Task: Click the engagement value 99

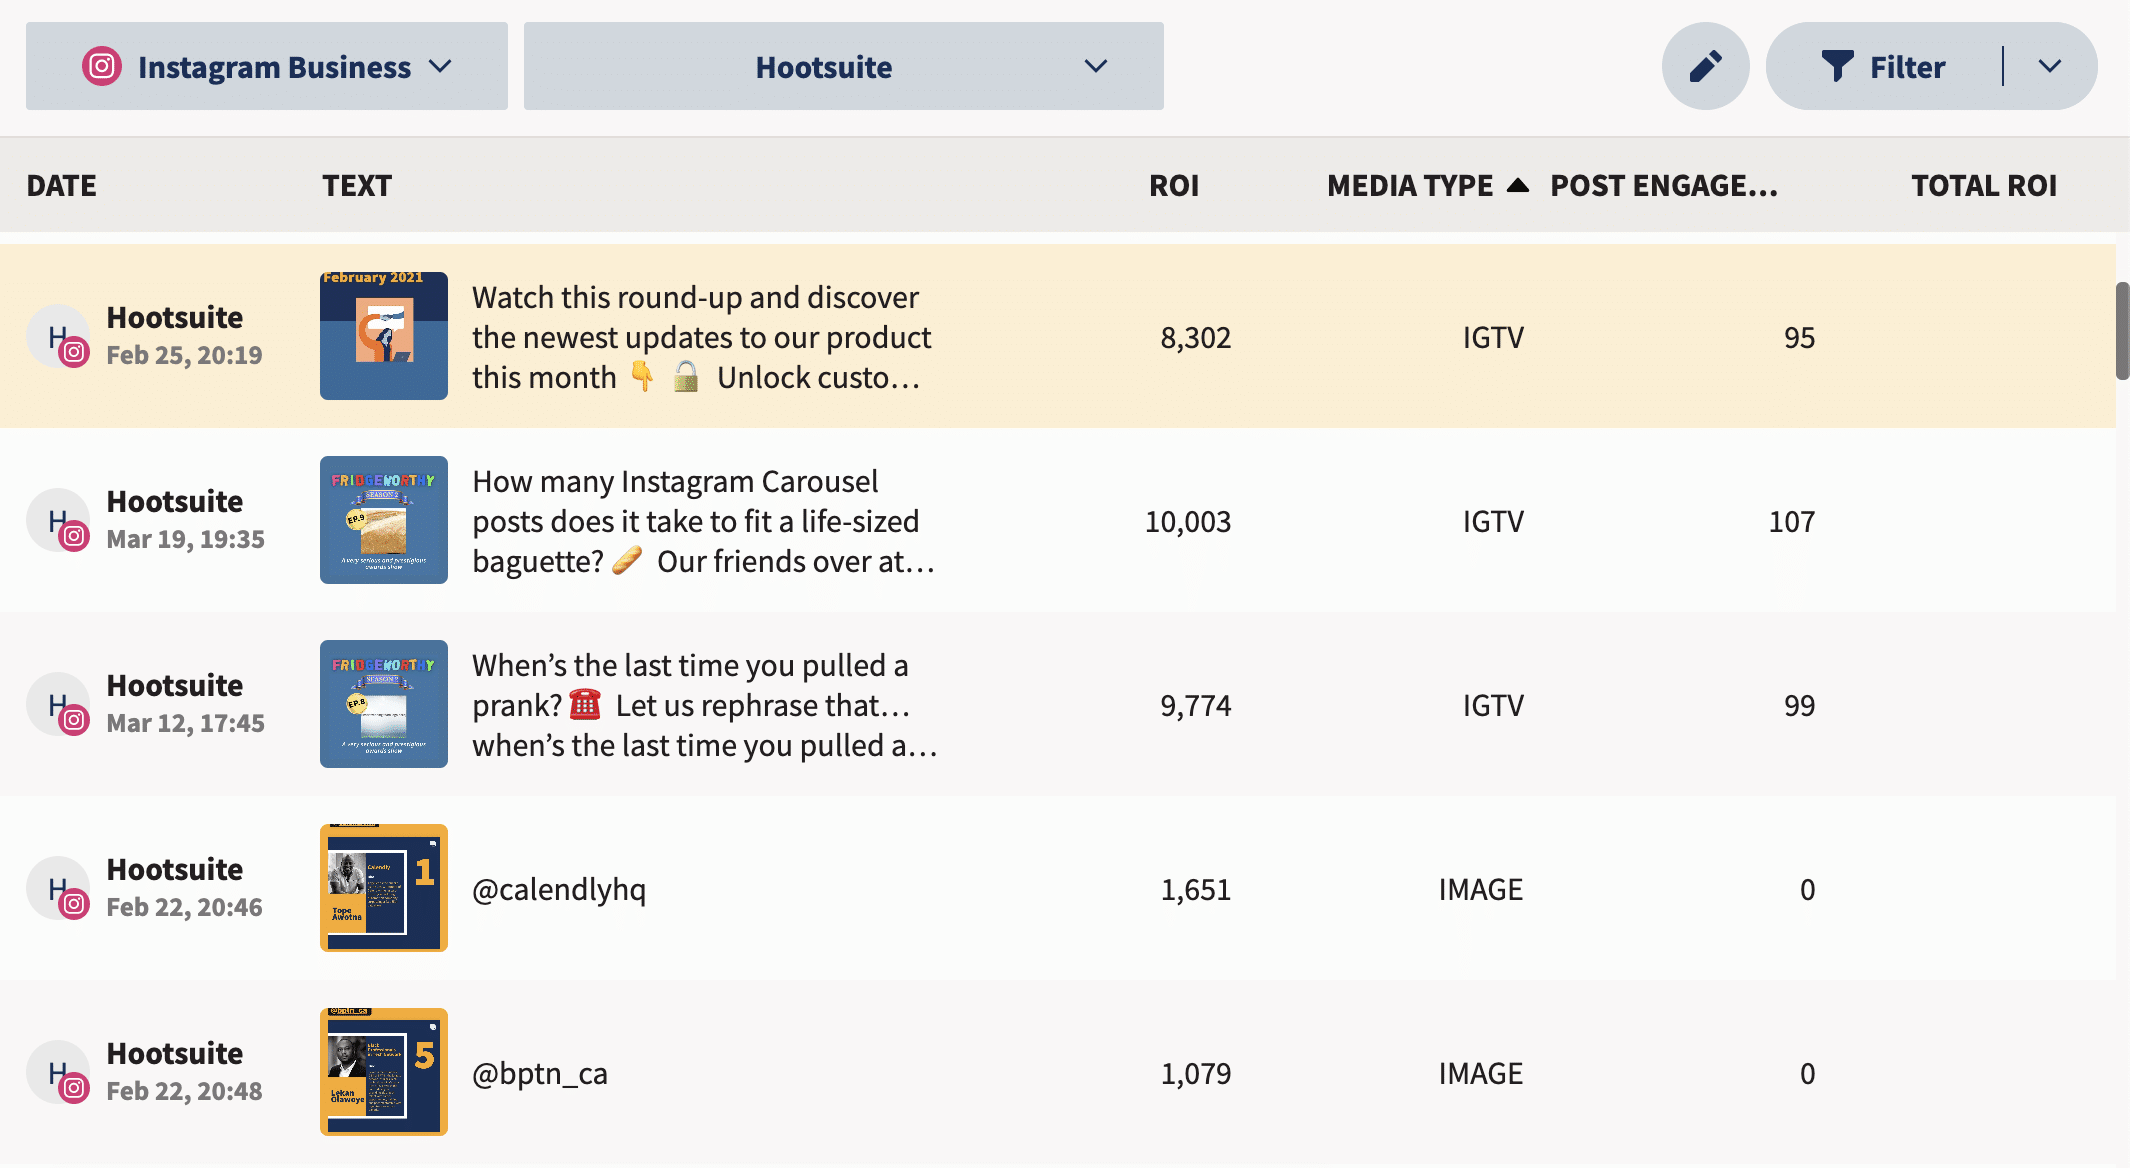Action: tap(1799, 705)
